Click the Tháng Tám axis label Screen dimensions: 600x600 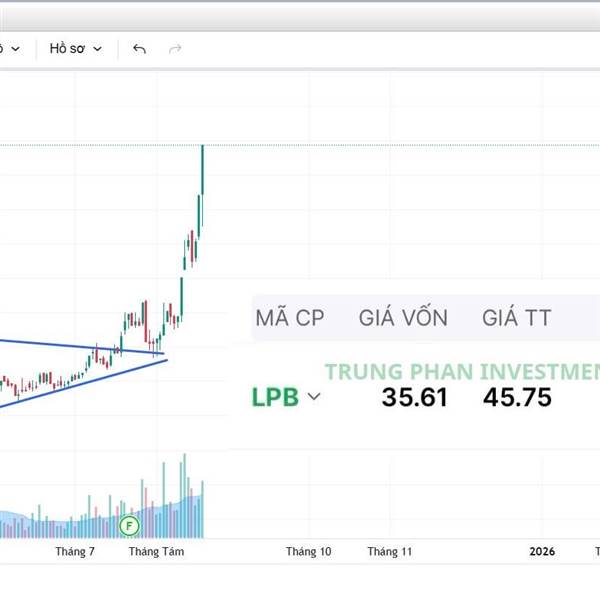(156, 551)
